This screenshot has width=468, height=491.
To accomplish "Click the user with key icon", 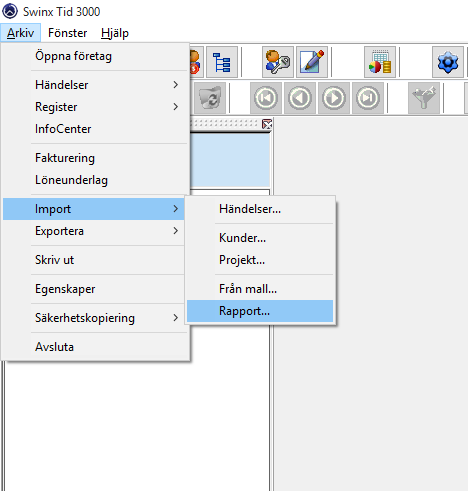I will [x=278, y=62].
